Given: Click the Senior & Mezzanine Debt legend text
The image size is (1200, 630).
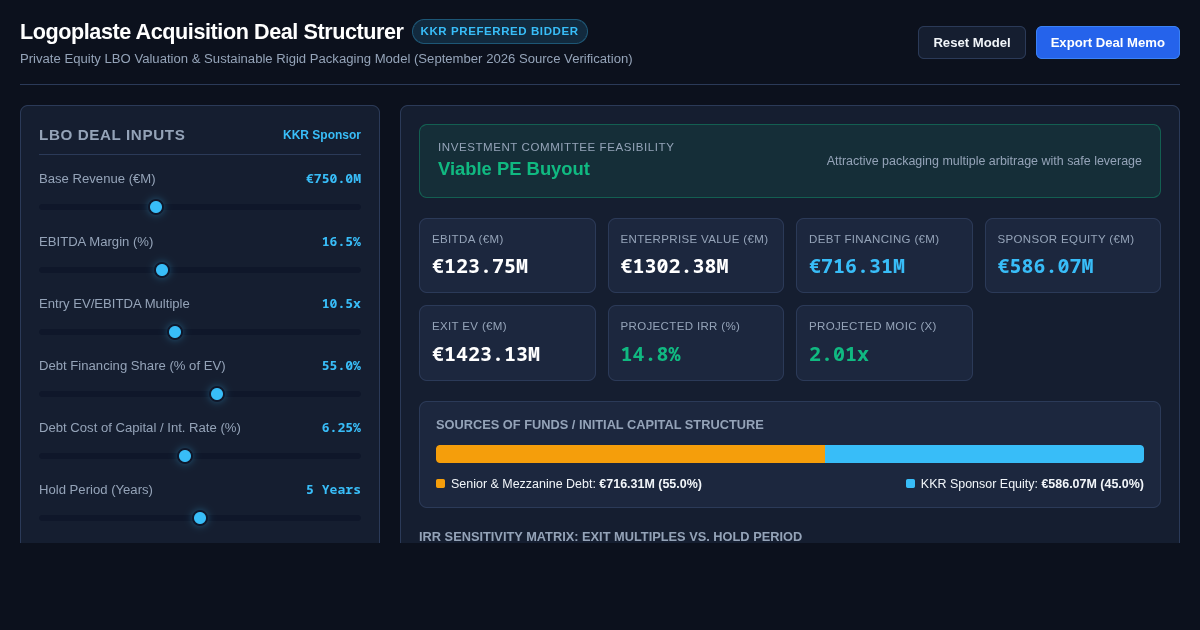Looking at the screenshot, I should coord(576,484).
